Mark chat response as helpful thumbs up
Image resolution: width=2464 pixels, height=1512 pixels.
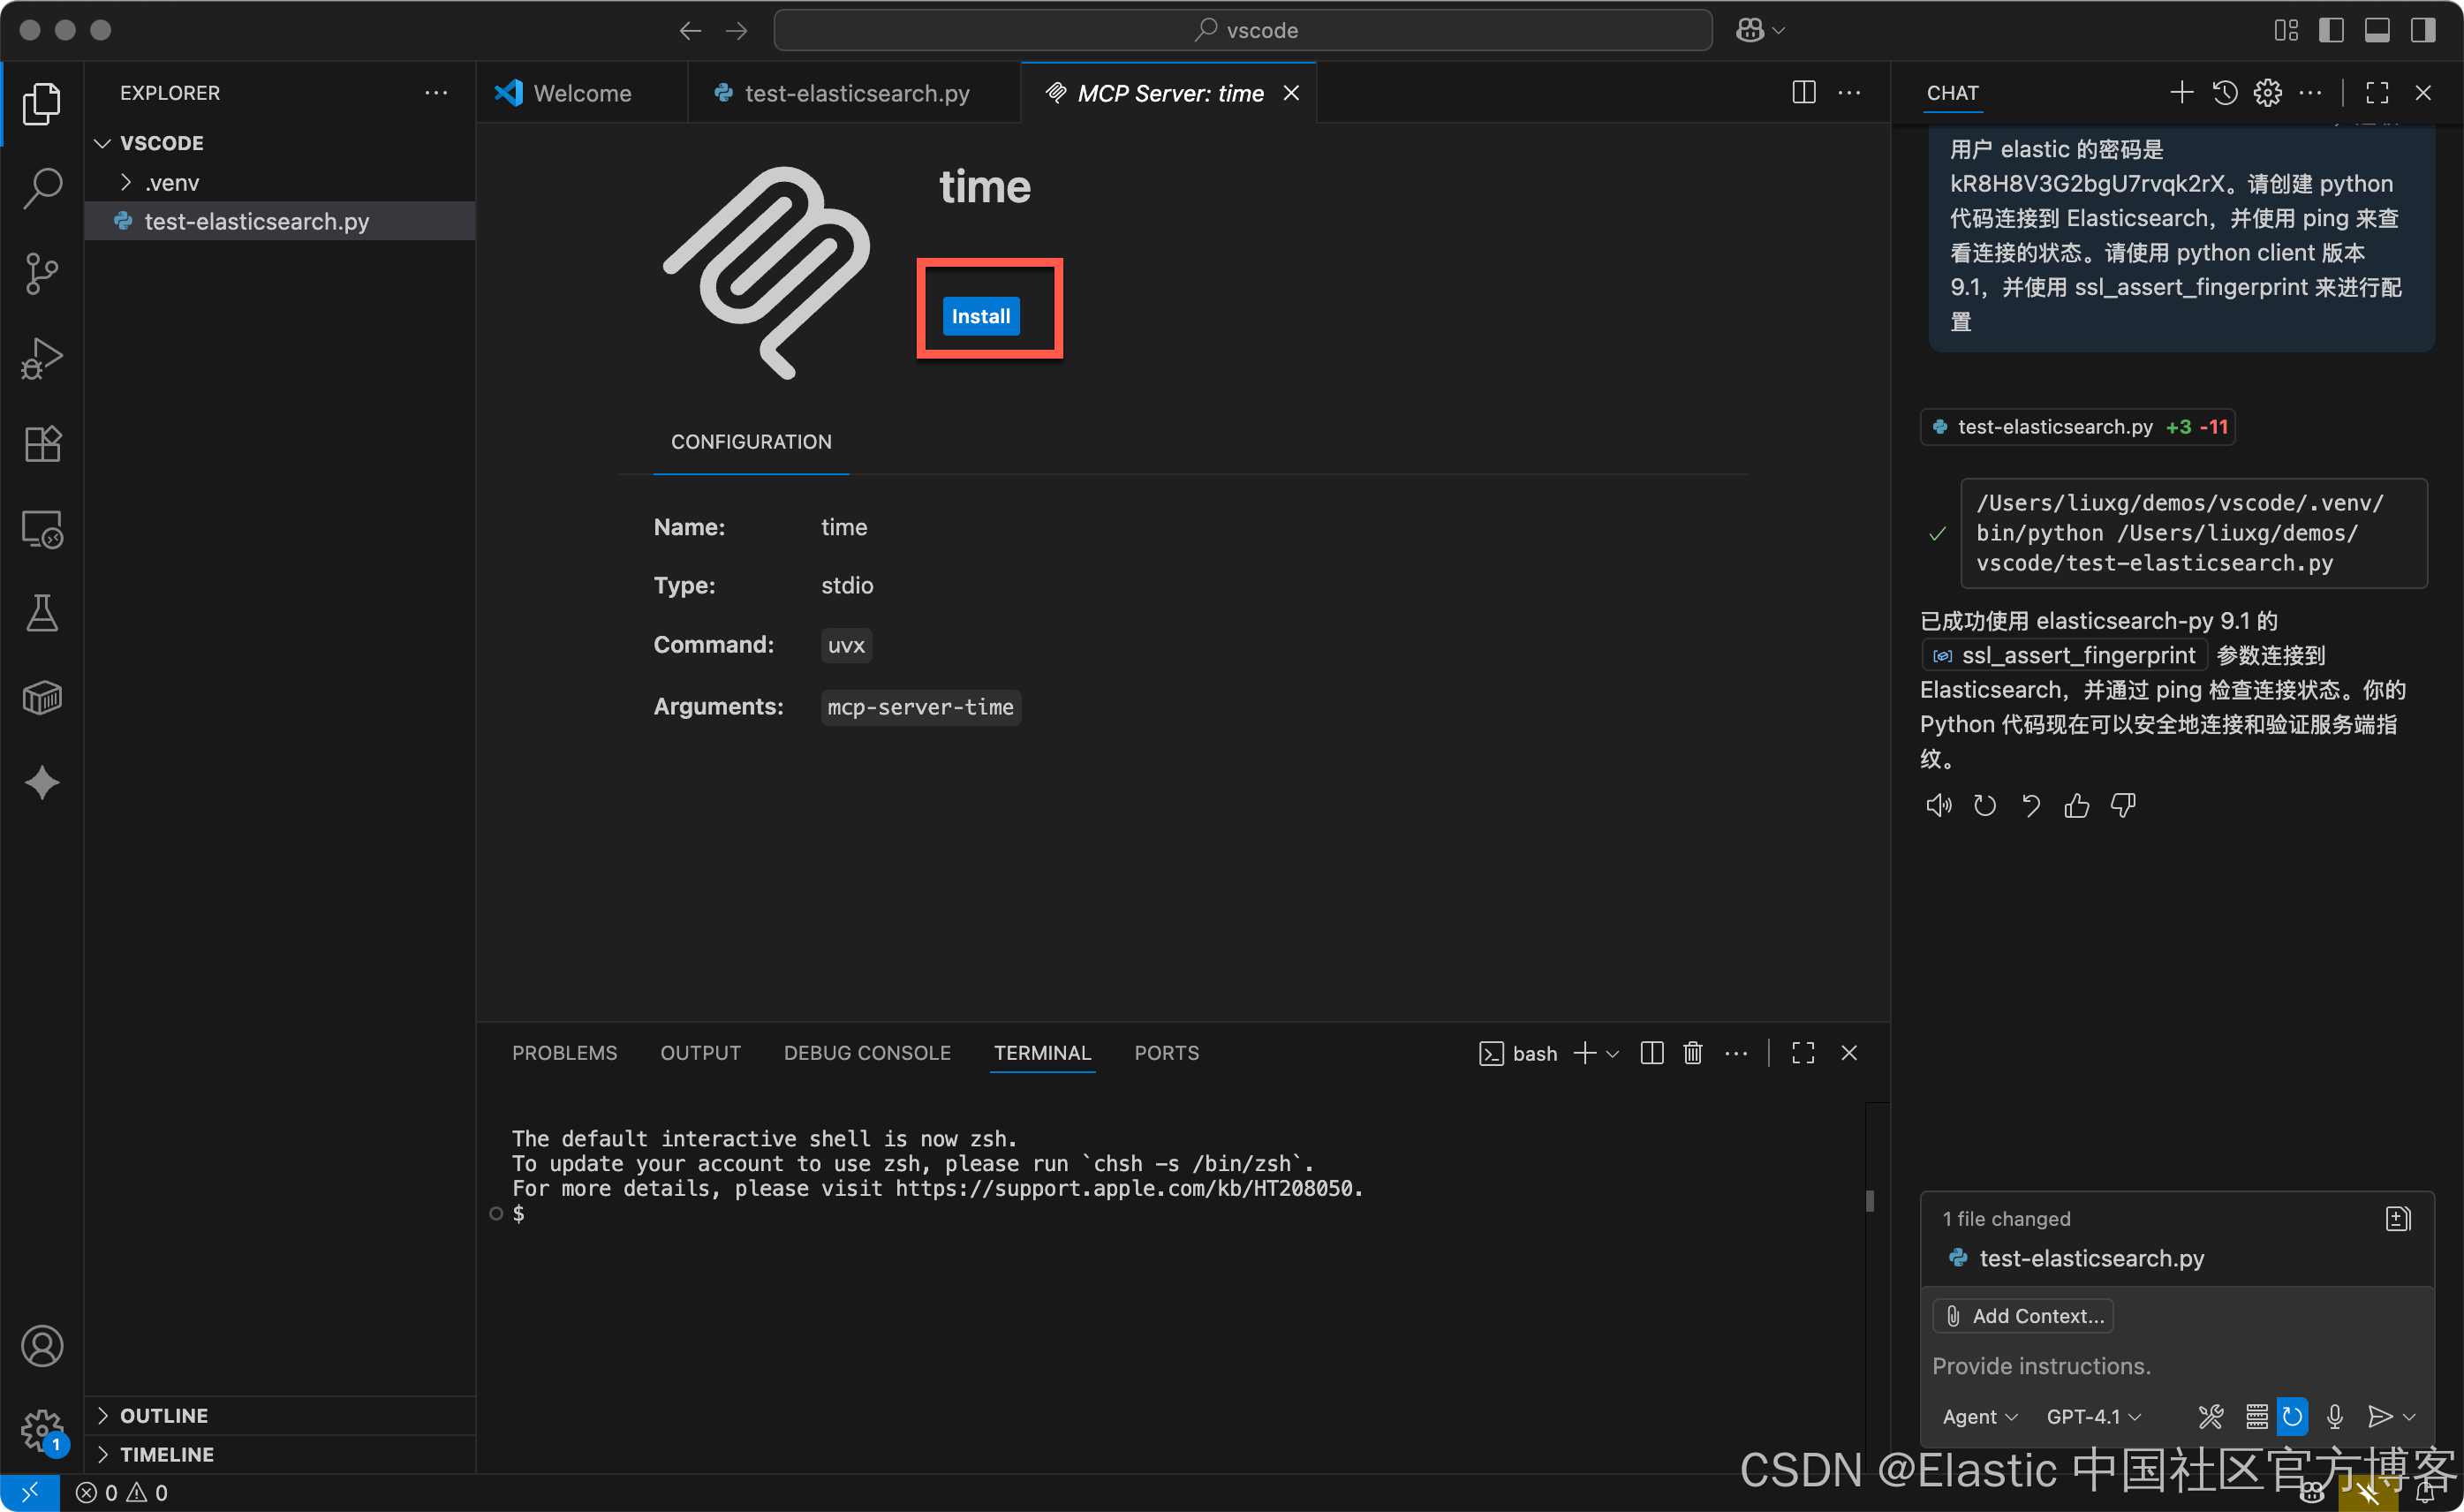click(2076, 806)
